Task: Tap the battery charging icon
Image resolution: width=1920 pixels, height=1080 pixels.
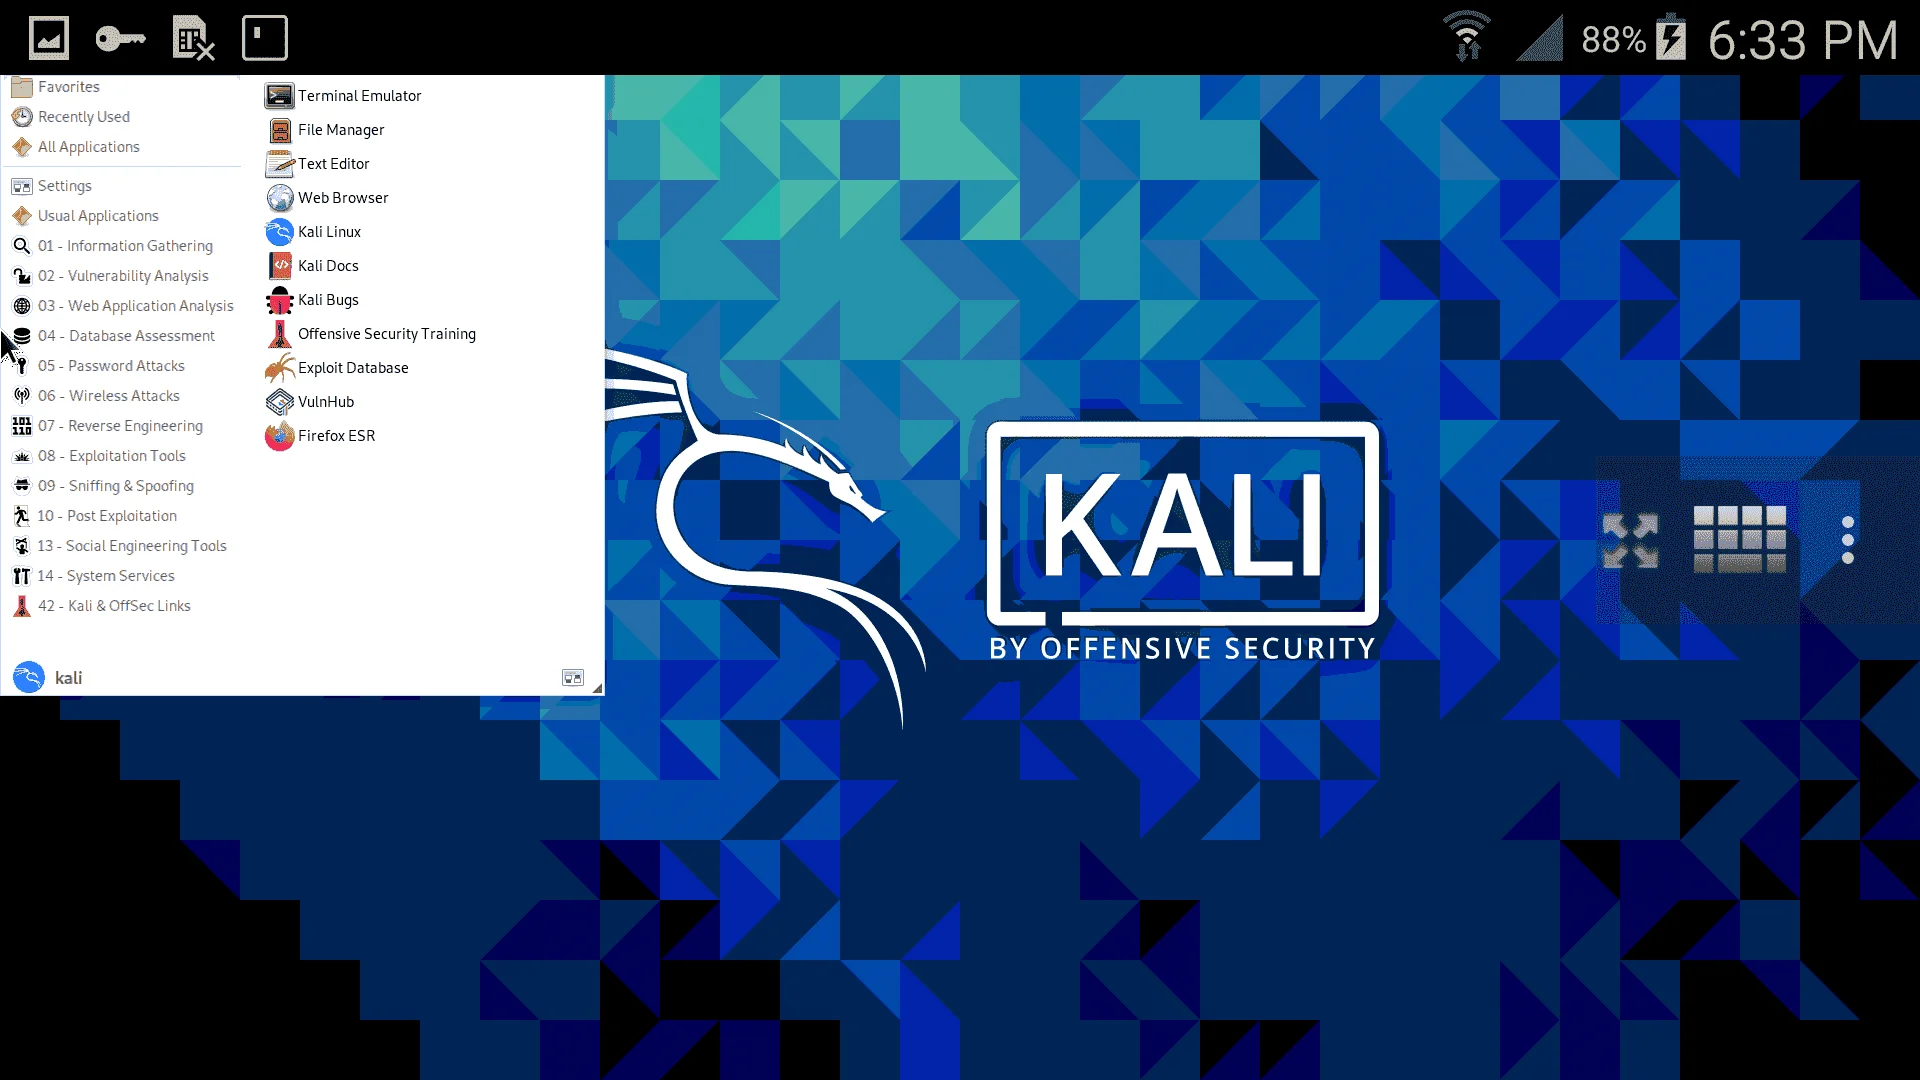Action: [1671, 37]
